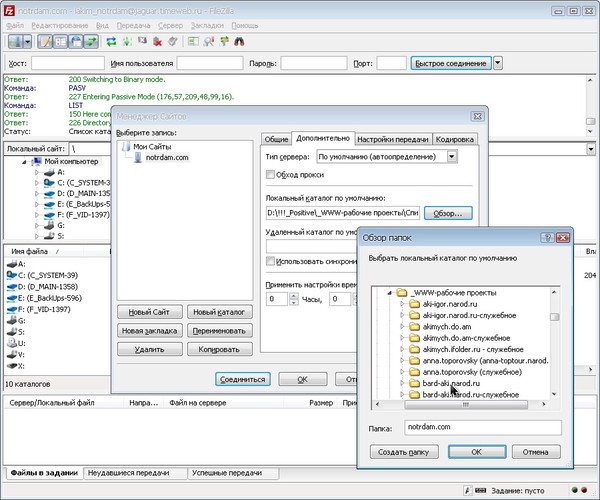Click the Переименовать button

click(x=220, y=331)
